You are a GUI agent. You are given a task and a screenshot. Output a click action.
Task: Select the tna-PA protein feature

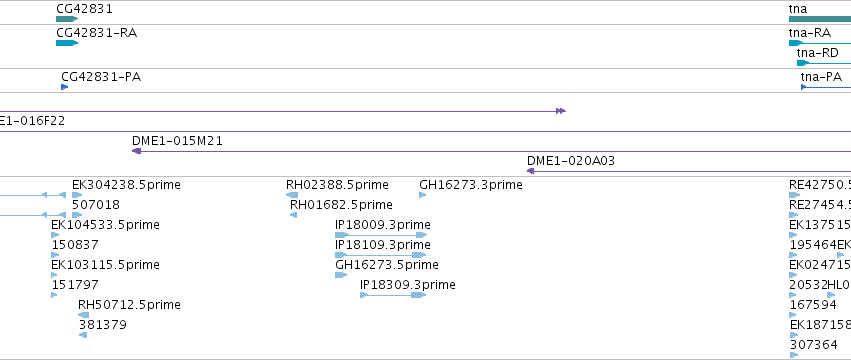point(825,87)
